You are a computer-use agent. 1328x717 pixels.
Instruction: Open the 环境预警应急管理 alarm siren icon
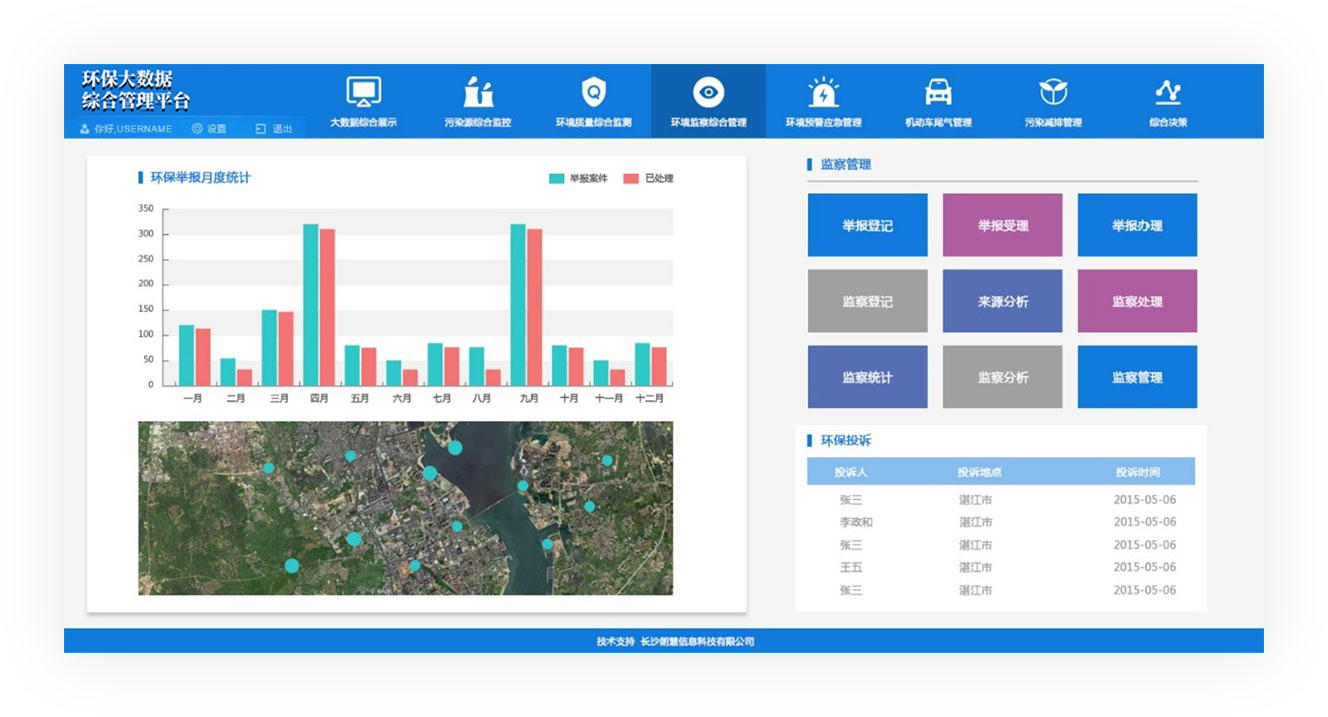pos(823,93)
